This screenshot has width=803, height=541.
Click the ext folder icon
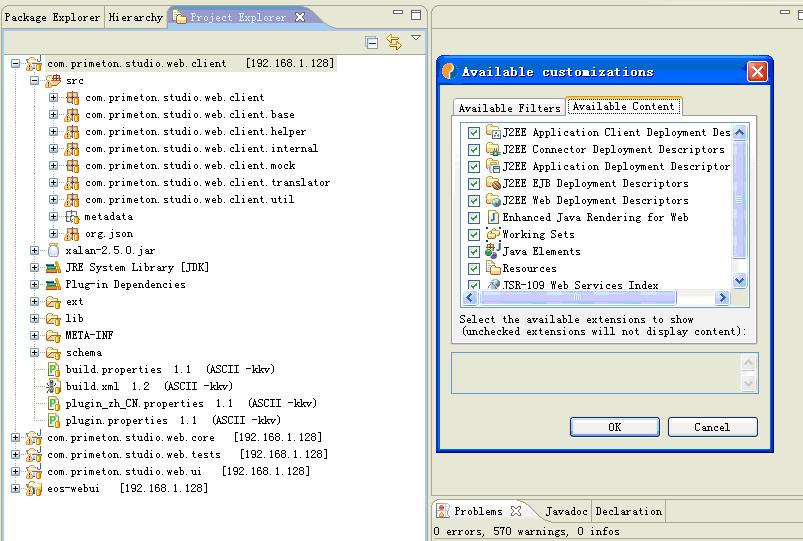(x=53, y=302)
